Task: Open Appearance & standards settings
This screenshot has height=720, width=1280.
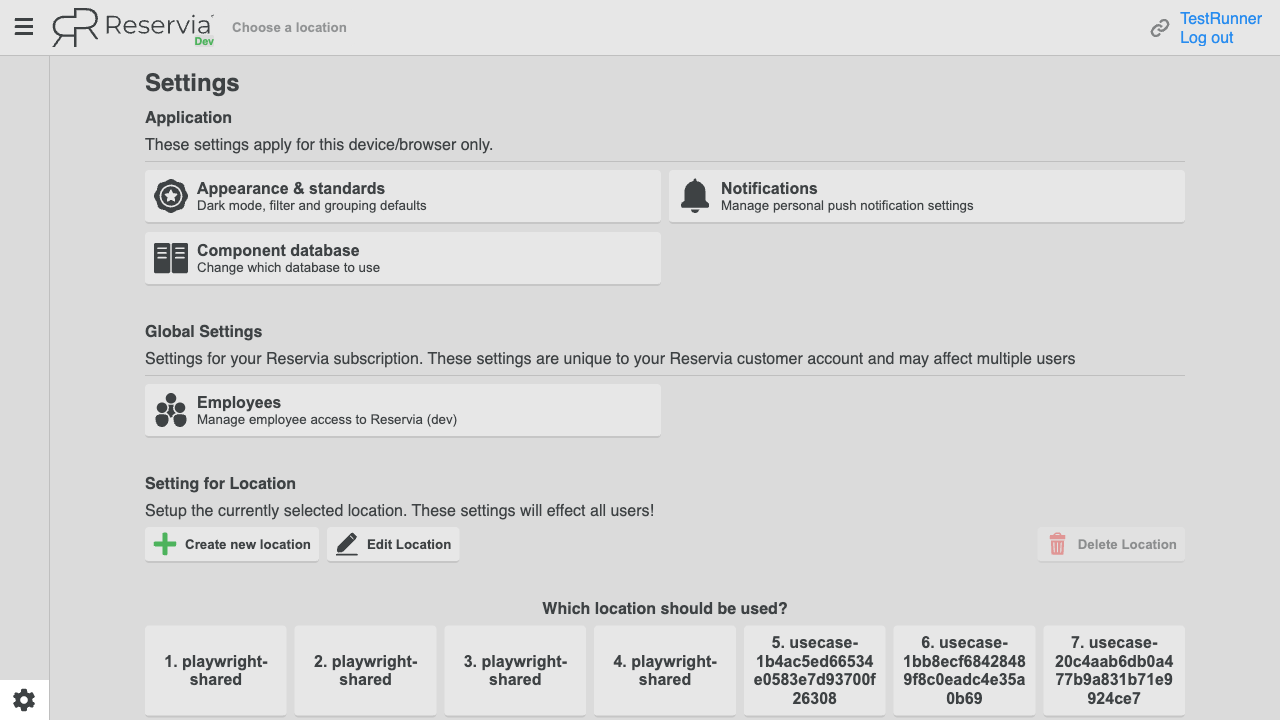Action: tap(403, 196)
